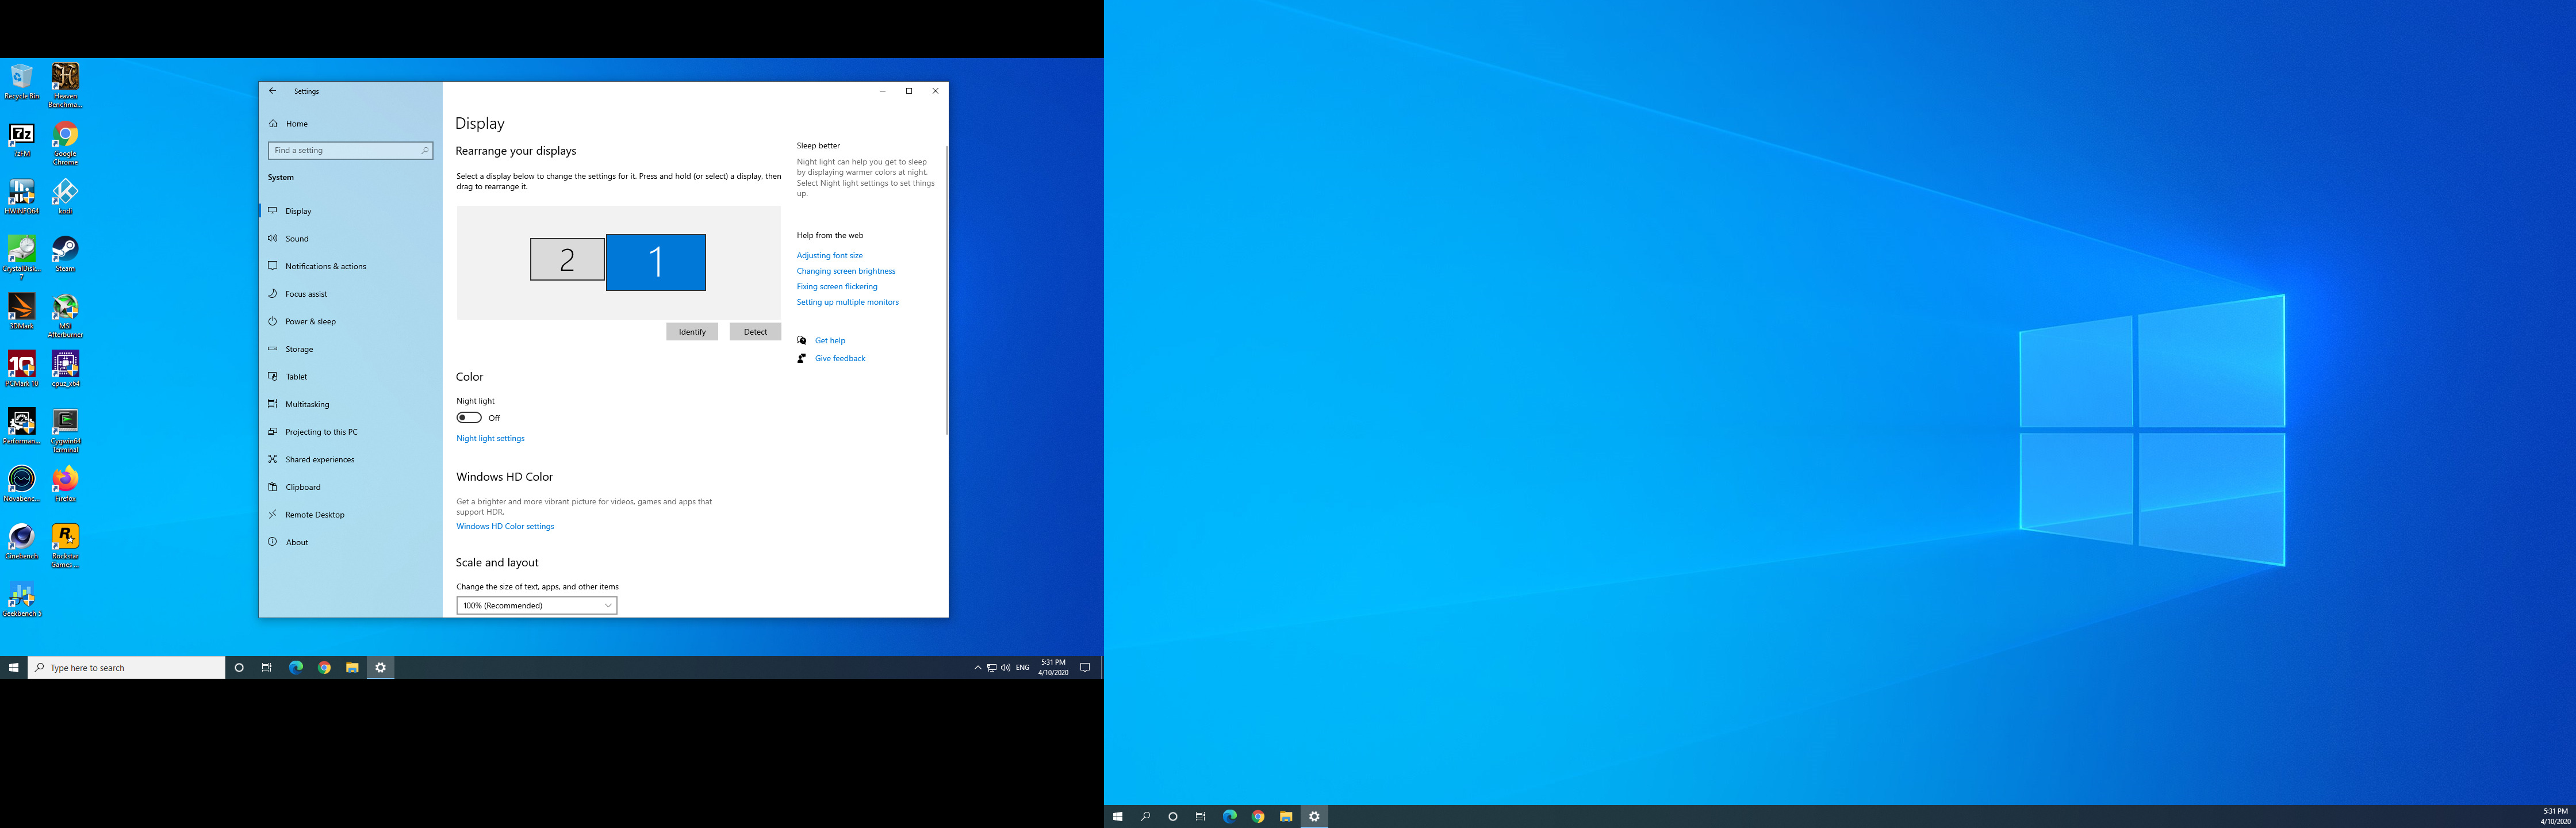2576x828 pixels.
Task: Select Rockstar Games Launcher desktop icon
Action: (x=65, y=546)
